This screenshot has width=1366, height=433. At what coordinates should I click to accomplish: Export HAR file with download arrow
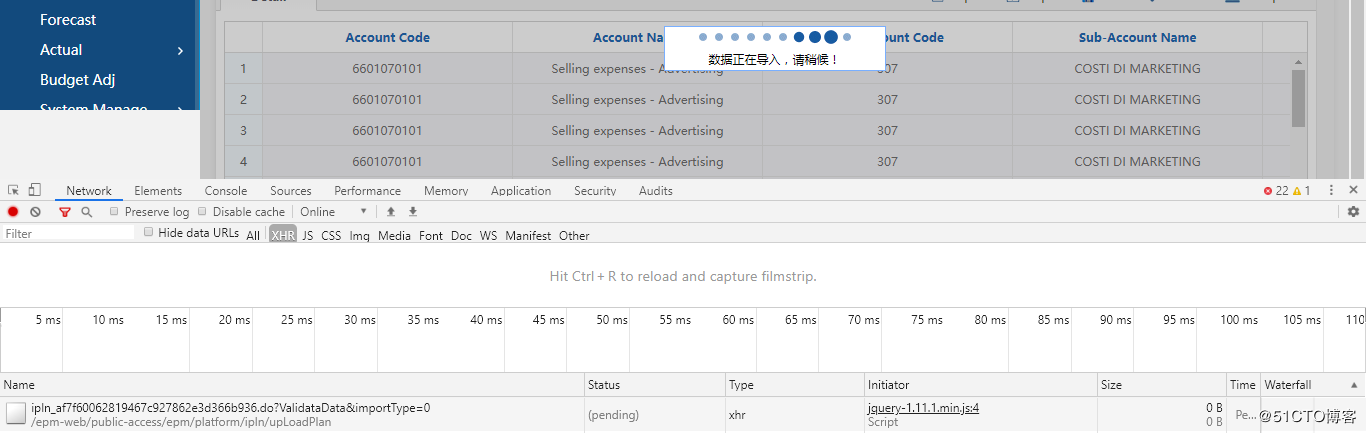[412, 212]
